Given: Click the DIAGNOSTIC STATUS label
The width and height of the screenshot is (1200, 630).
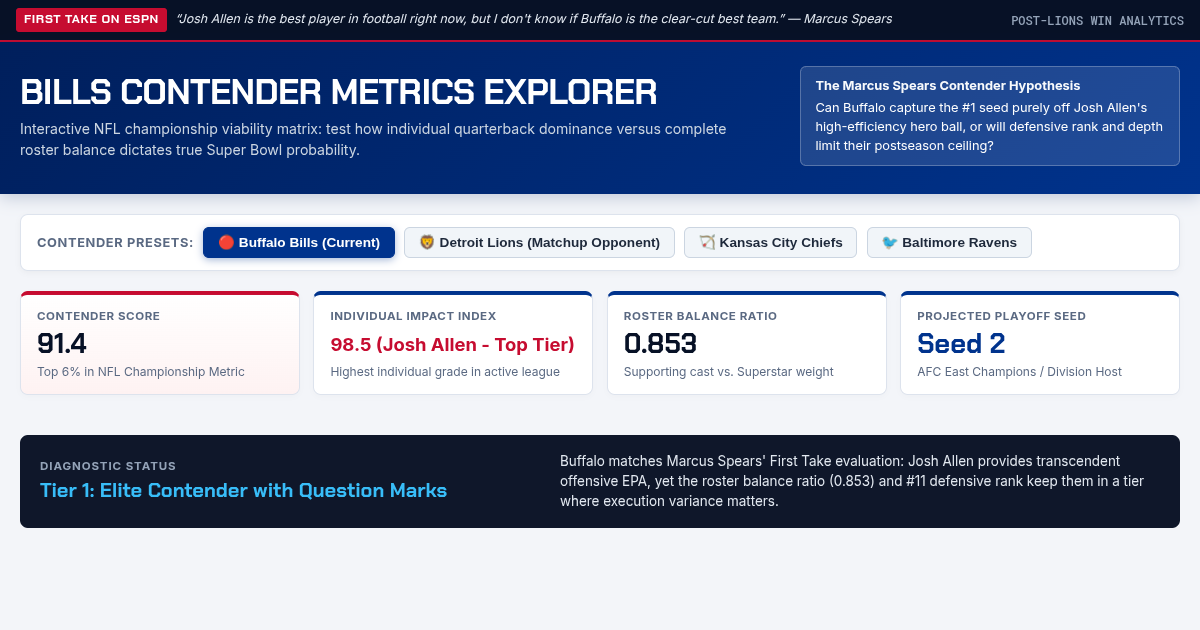Looking at the screenshot, I should pos(108,466).
